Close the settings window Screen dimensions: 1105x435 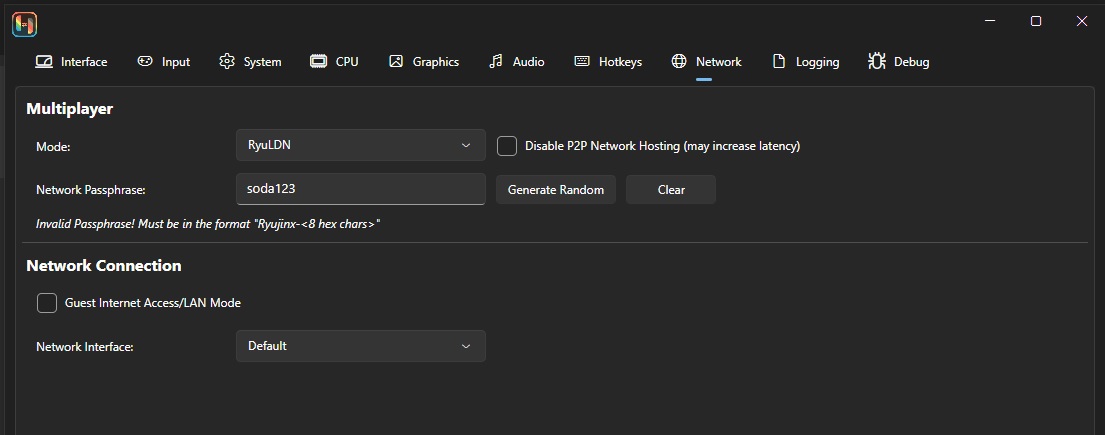point(1082,21)
